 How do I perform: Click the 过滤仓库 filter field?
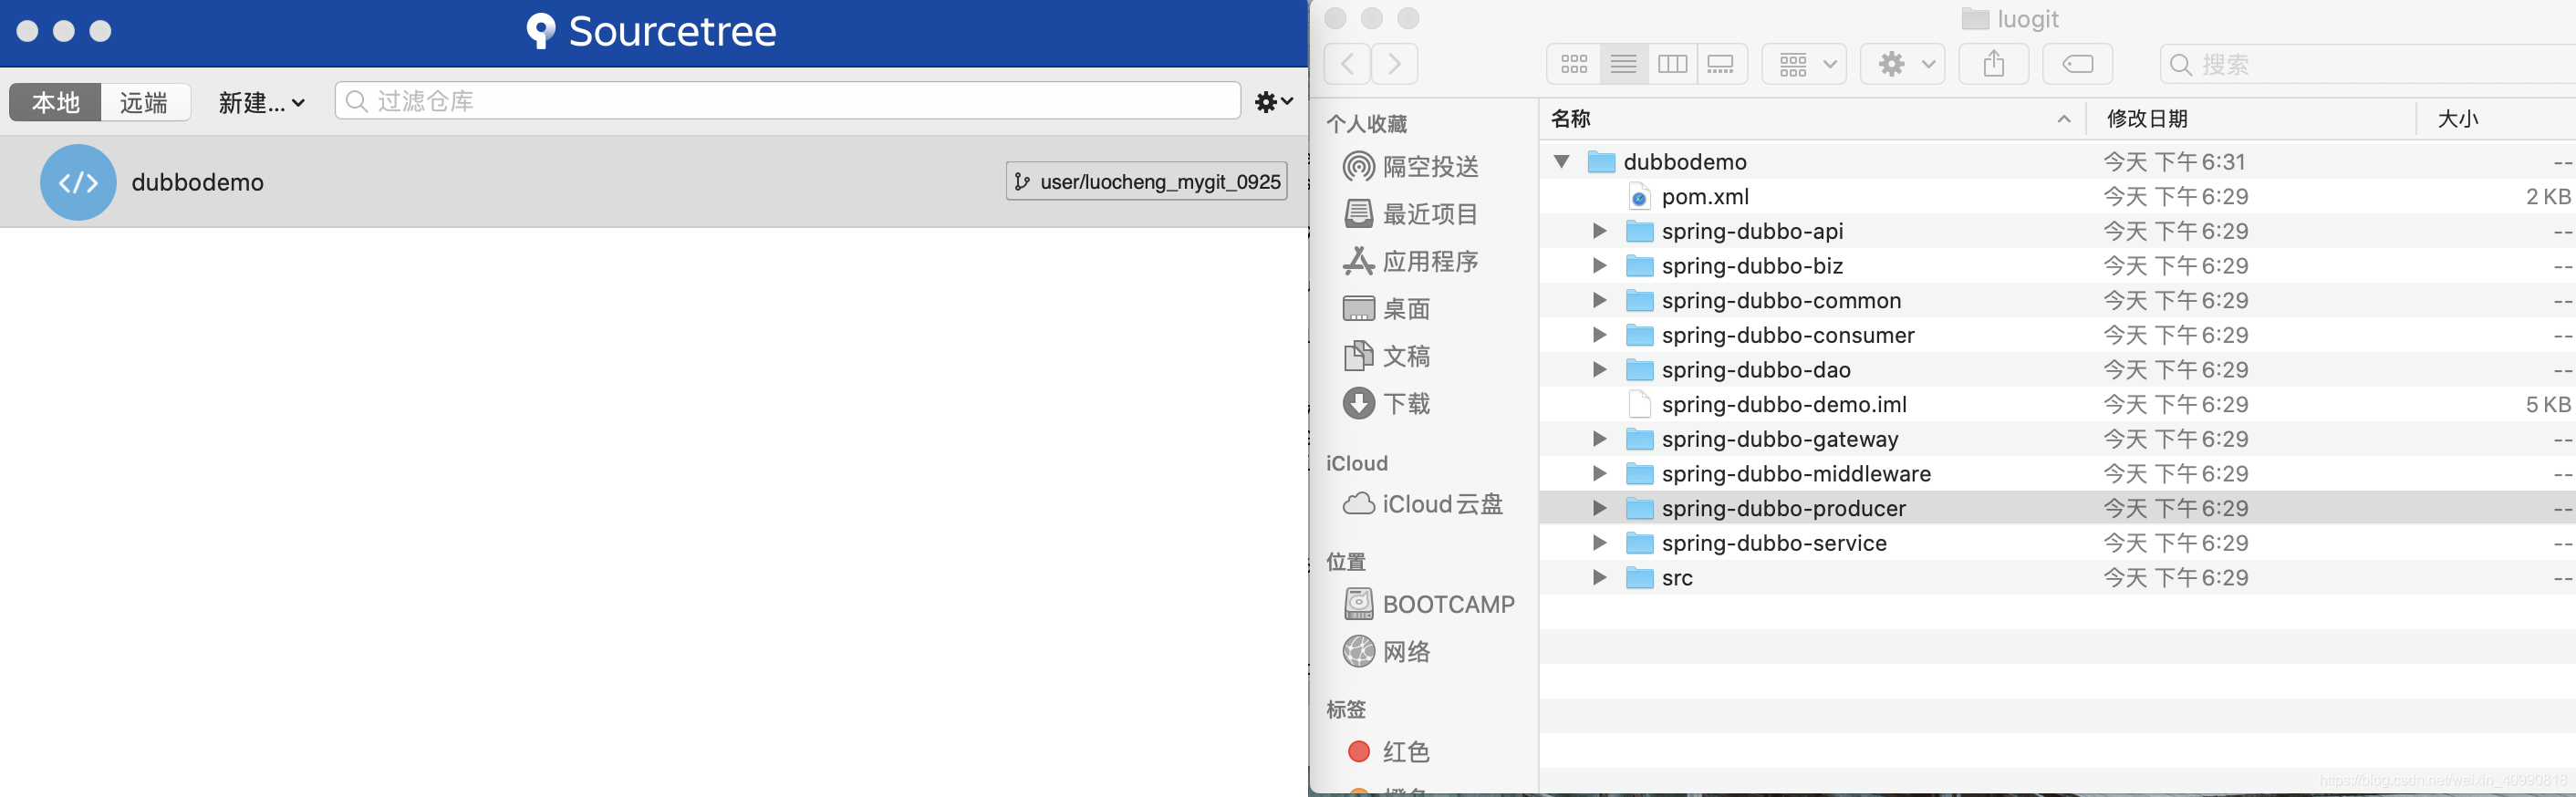(788, 101)
